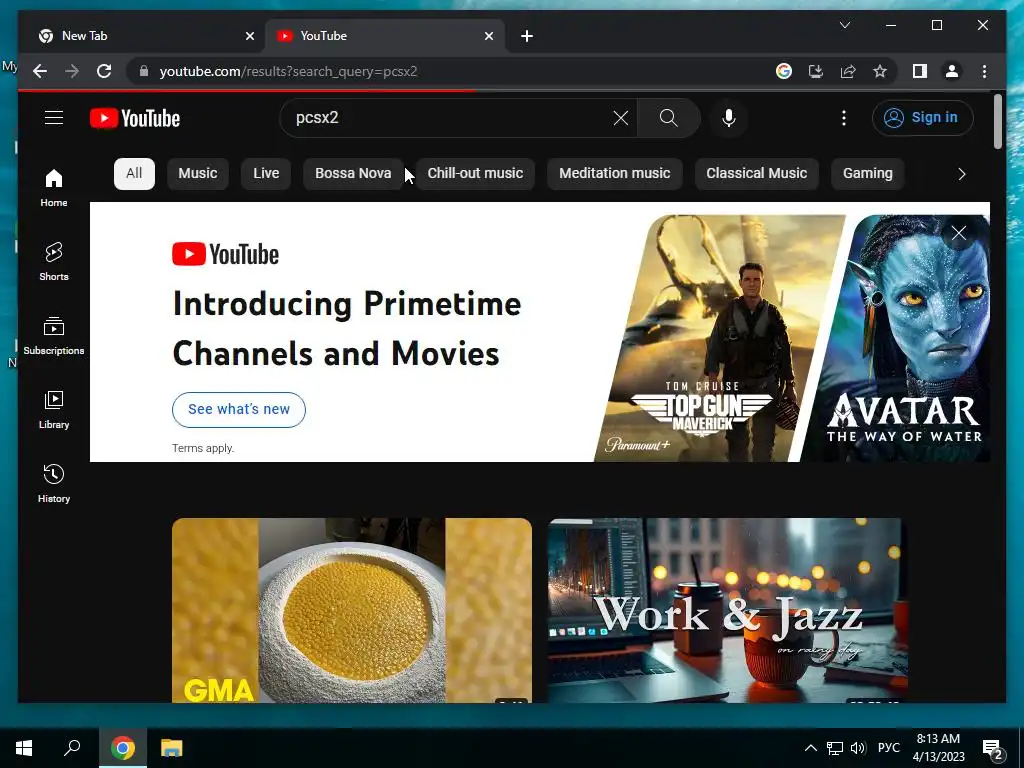
Task: Bookmark this tab with star
Action: click(x=880, y=71)
